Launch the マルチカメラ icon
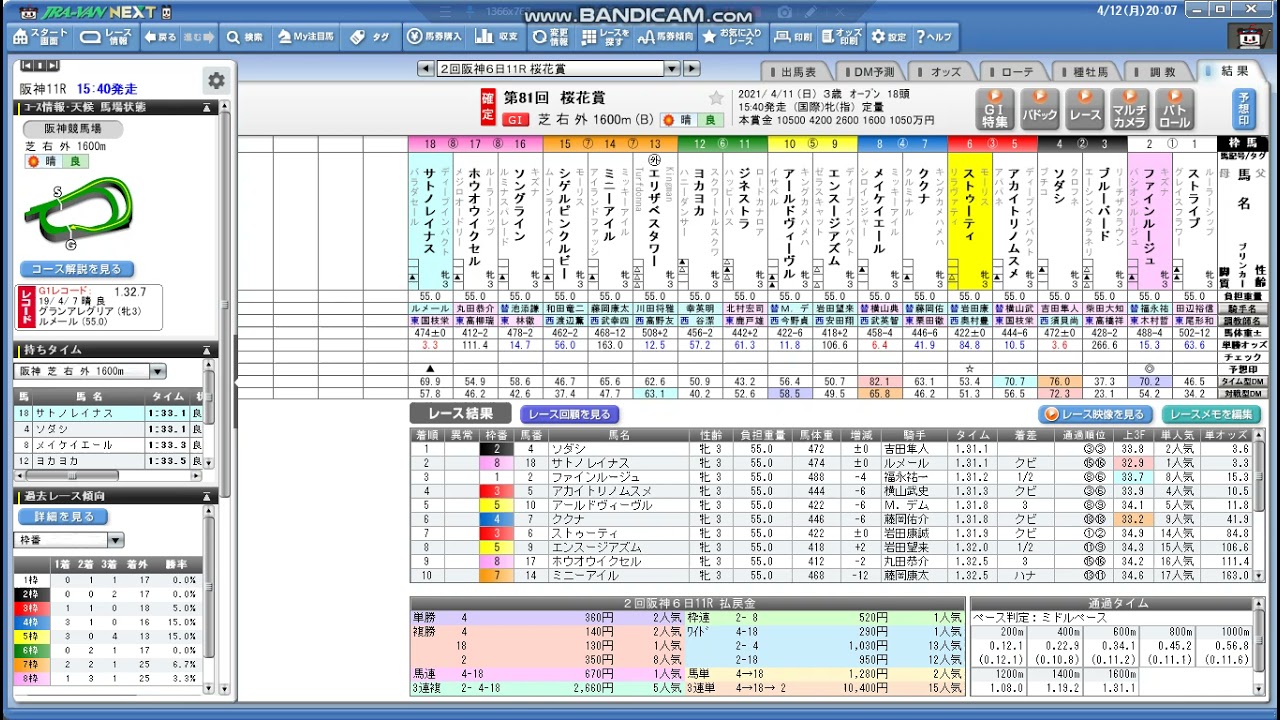Screen dimensions: 1280x720 [1130, 110]
